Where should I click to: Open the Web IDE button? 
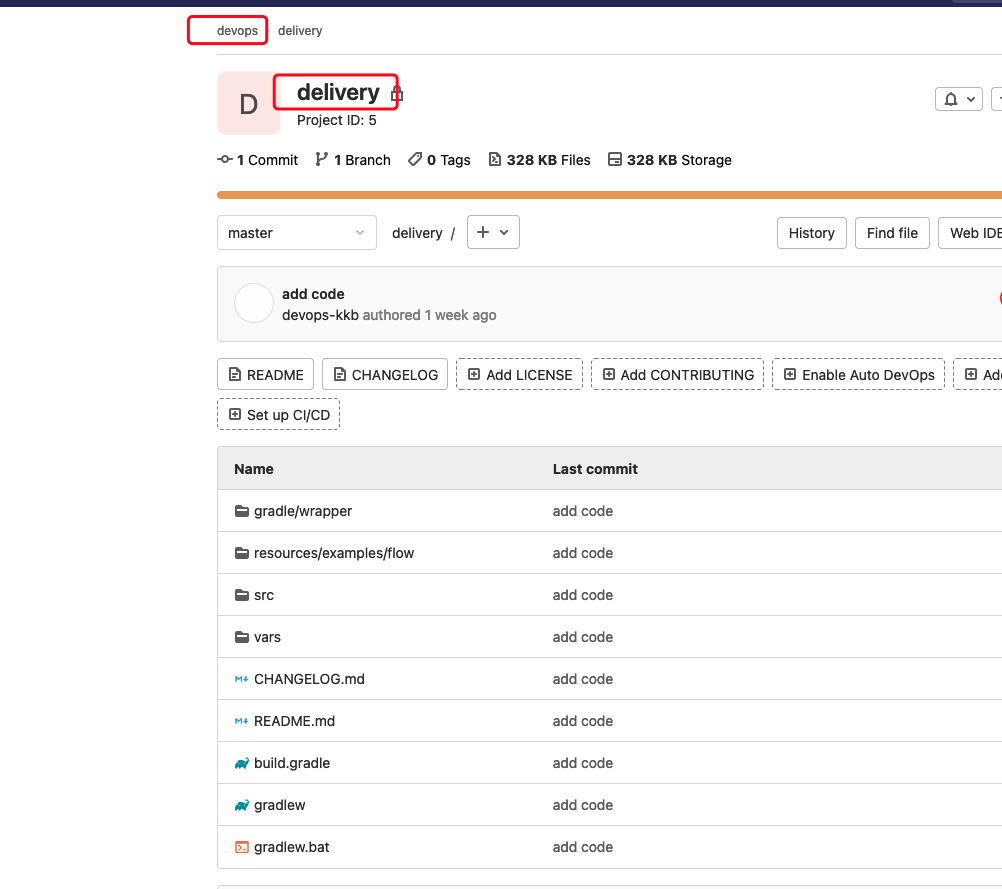click(970, 233)
